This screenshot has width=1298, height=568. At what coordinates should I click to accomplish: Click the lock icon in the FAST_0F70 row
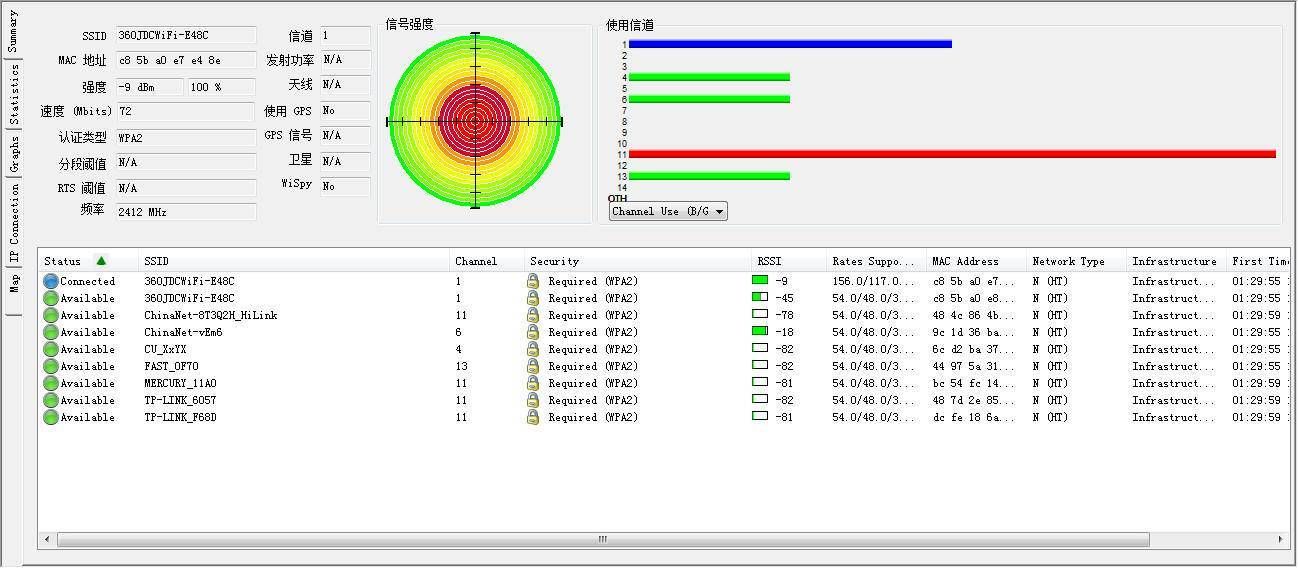click(x=533, y=366)
